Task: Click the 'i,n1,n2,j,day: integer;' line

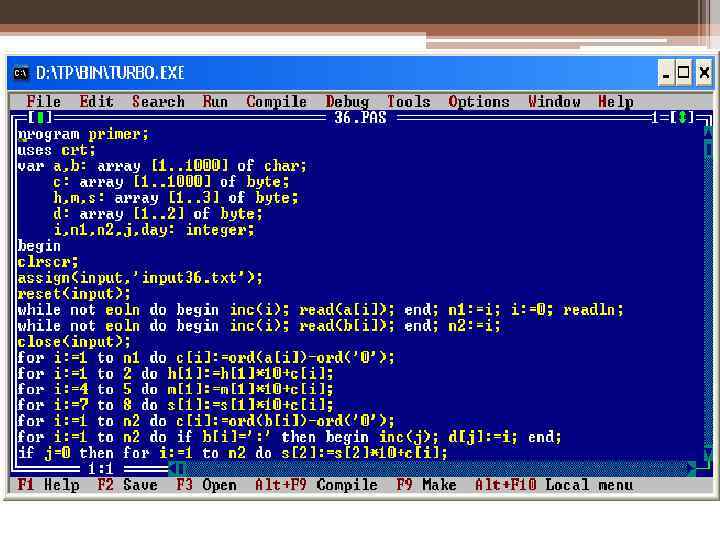Action: (154, 230)
